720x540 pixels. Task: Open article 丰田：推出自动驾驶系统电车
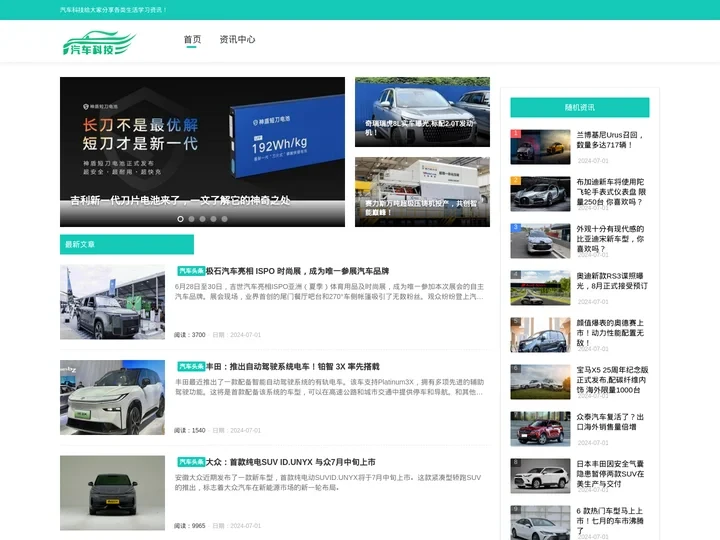click(x=292, y=366)
